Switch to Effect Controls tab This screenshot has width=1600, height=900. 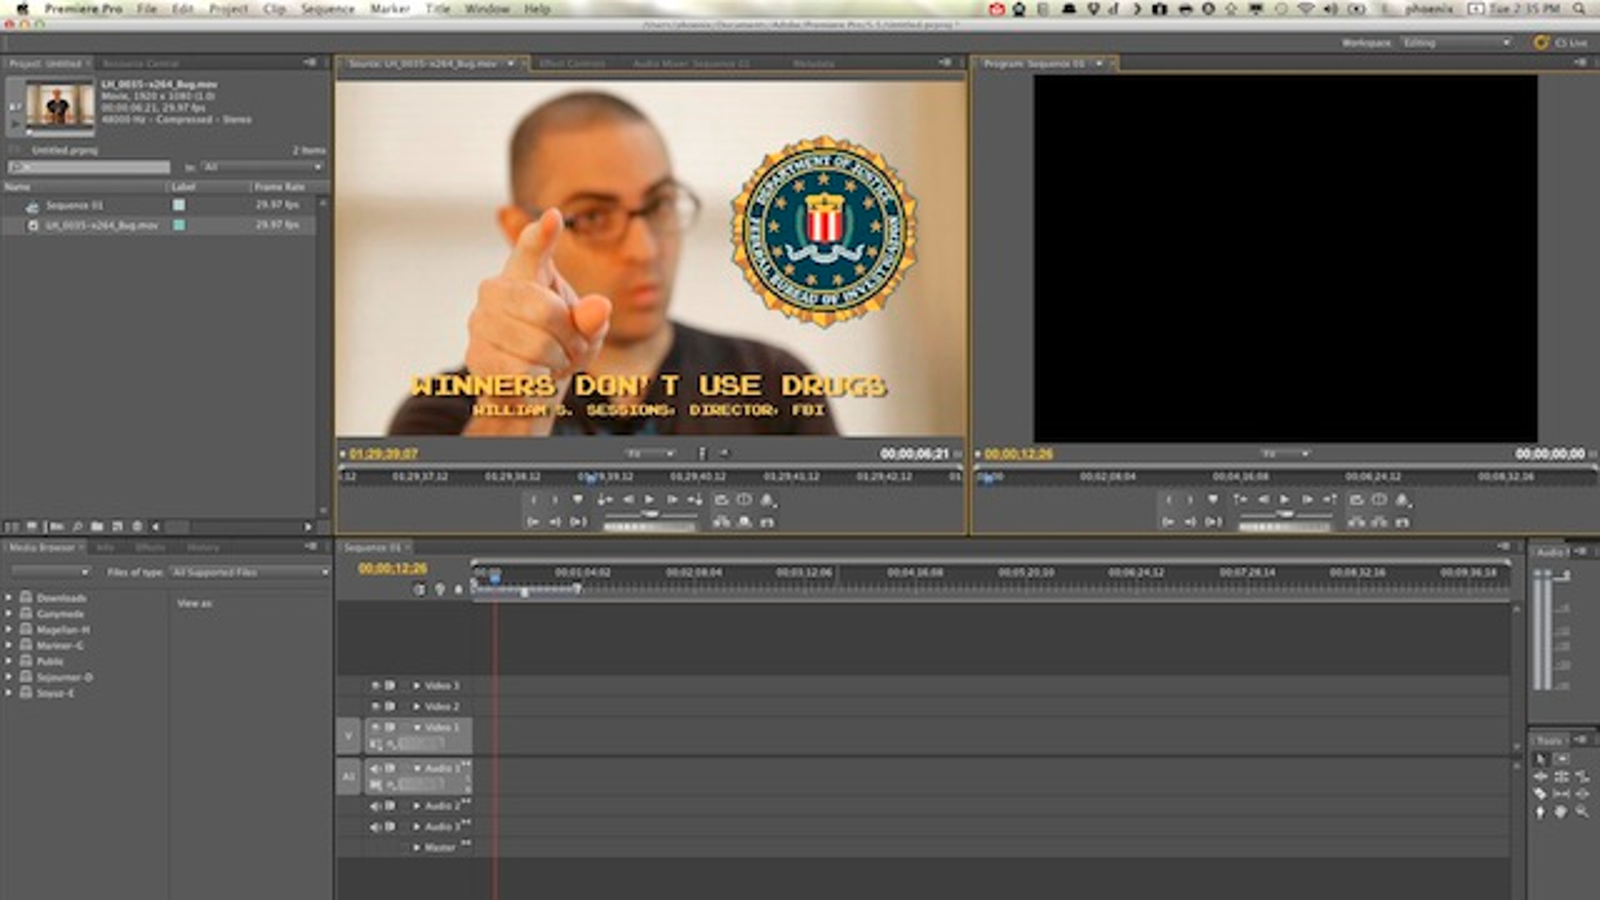(572, 64)
